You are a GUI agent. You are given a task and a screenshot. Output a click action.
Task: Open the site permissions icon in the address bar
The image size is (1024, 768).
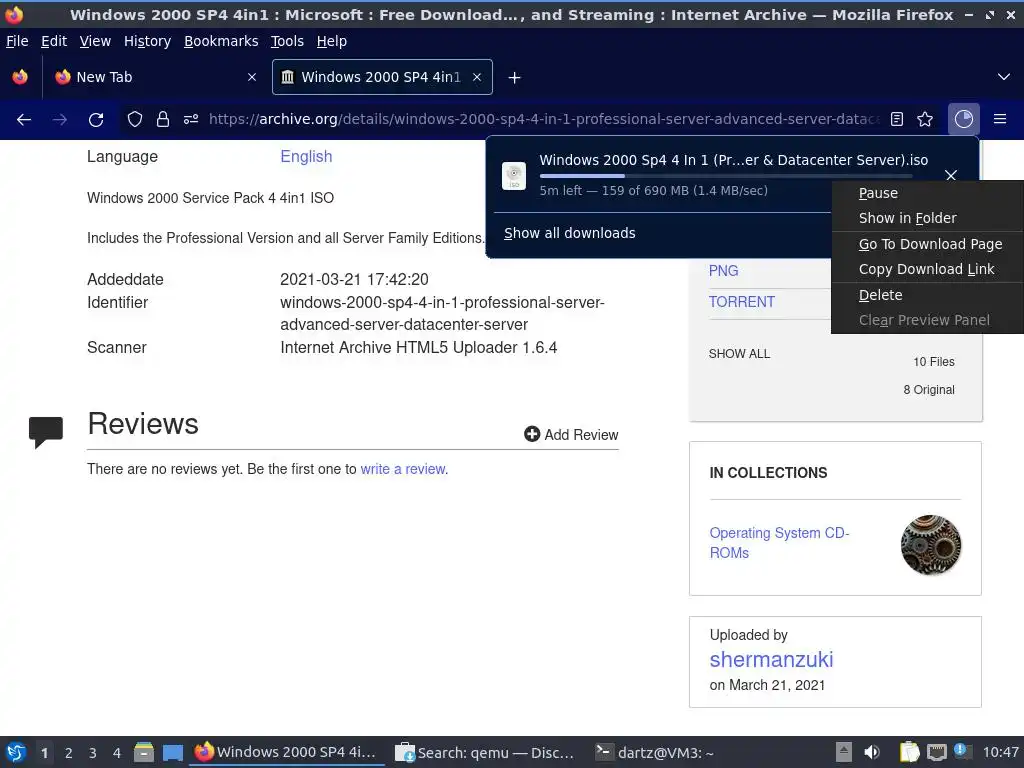pyautogui.click(x=191, y=119)
